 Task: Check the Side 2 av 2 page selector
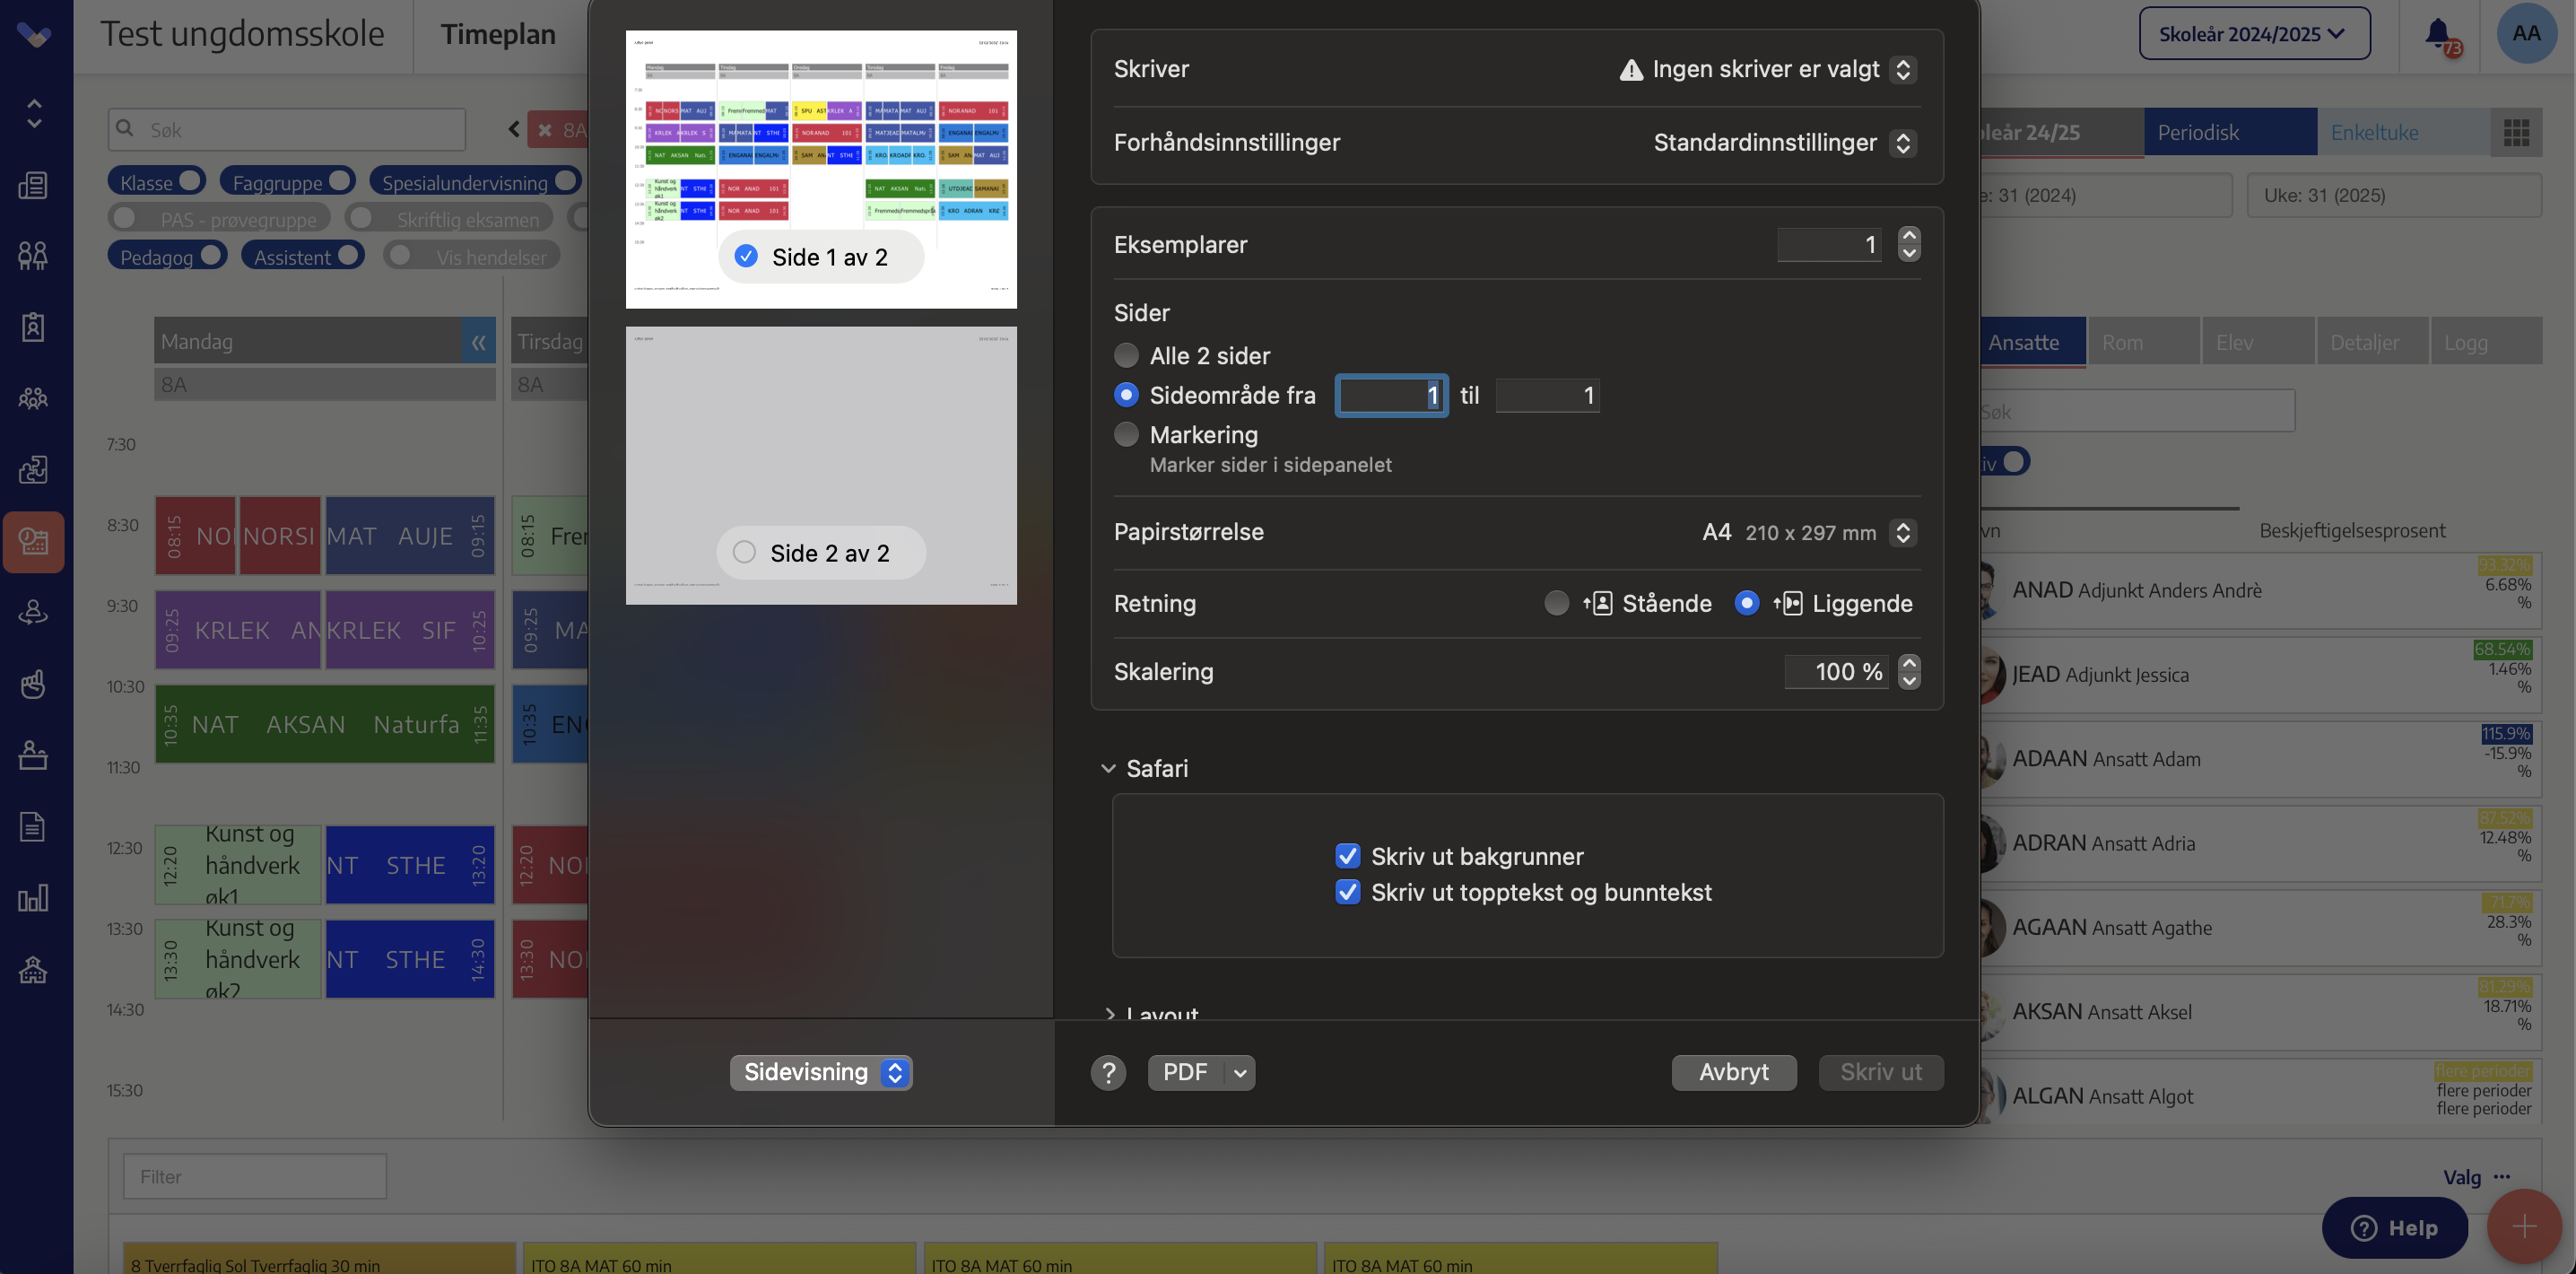744,552
